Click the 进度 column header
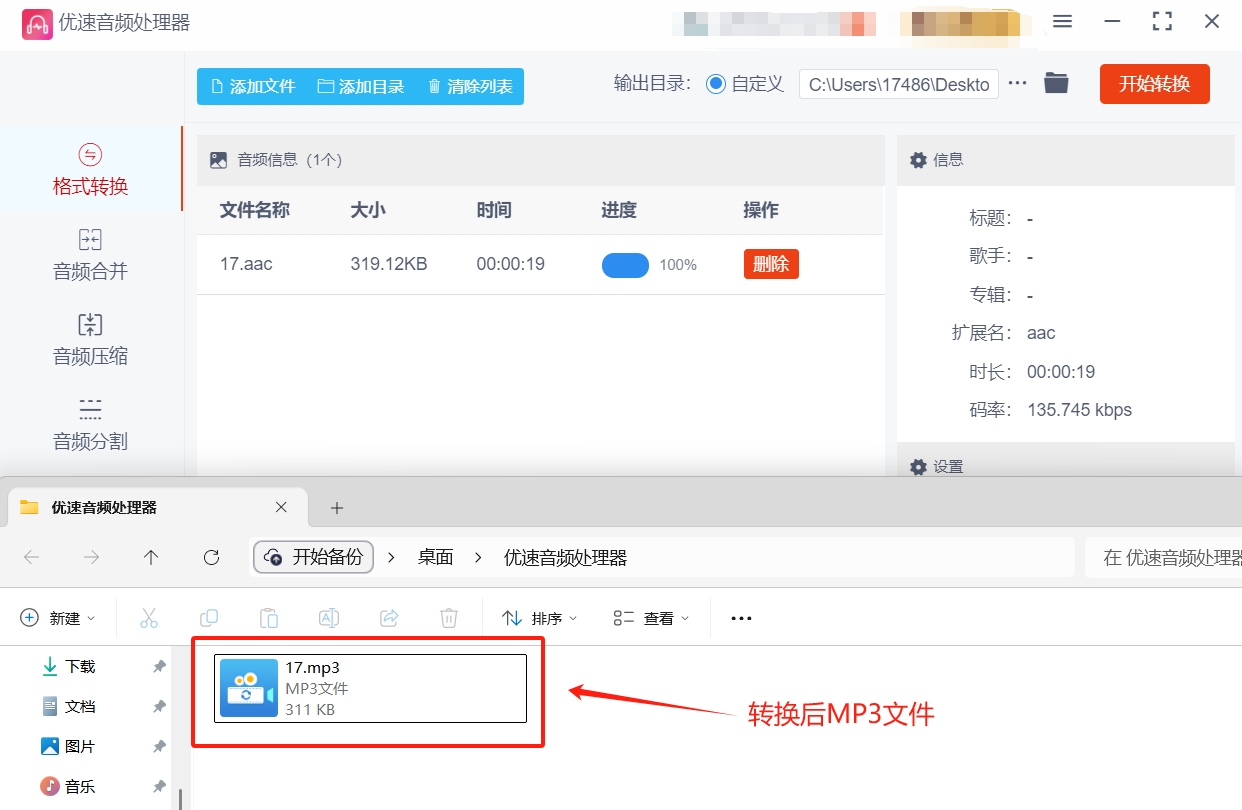Viewport: 1242px width, 810px height. tap(619, 210)
